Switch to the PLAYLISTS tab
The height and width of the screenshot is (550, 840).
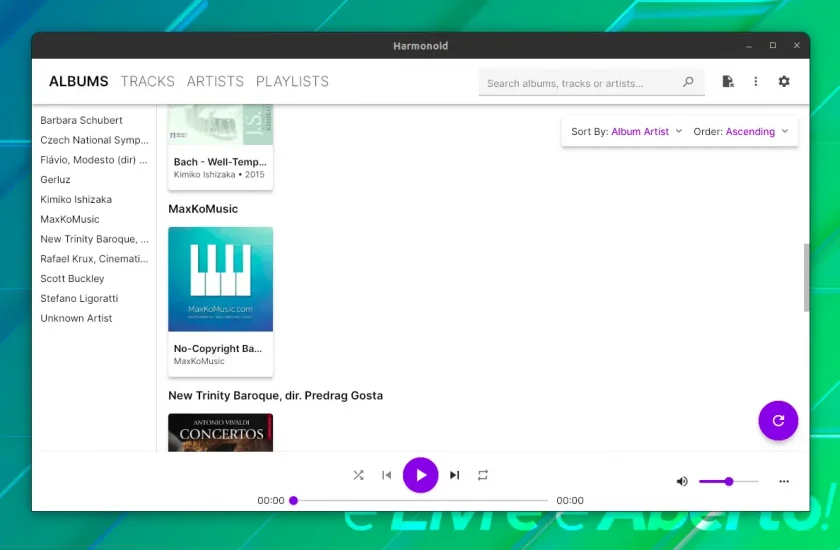(292, 81)
